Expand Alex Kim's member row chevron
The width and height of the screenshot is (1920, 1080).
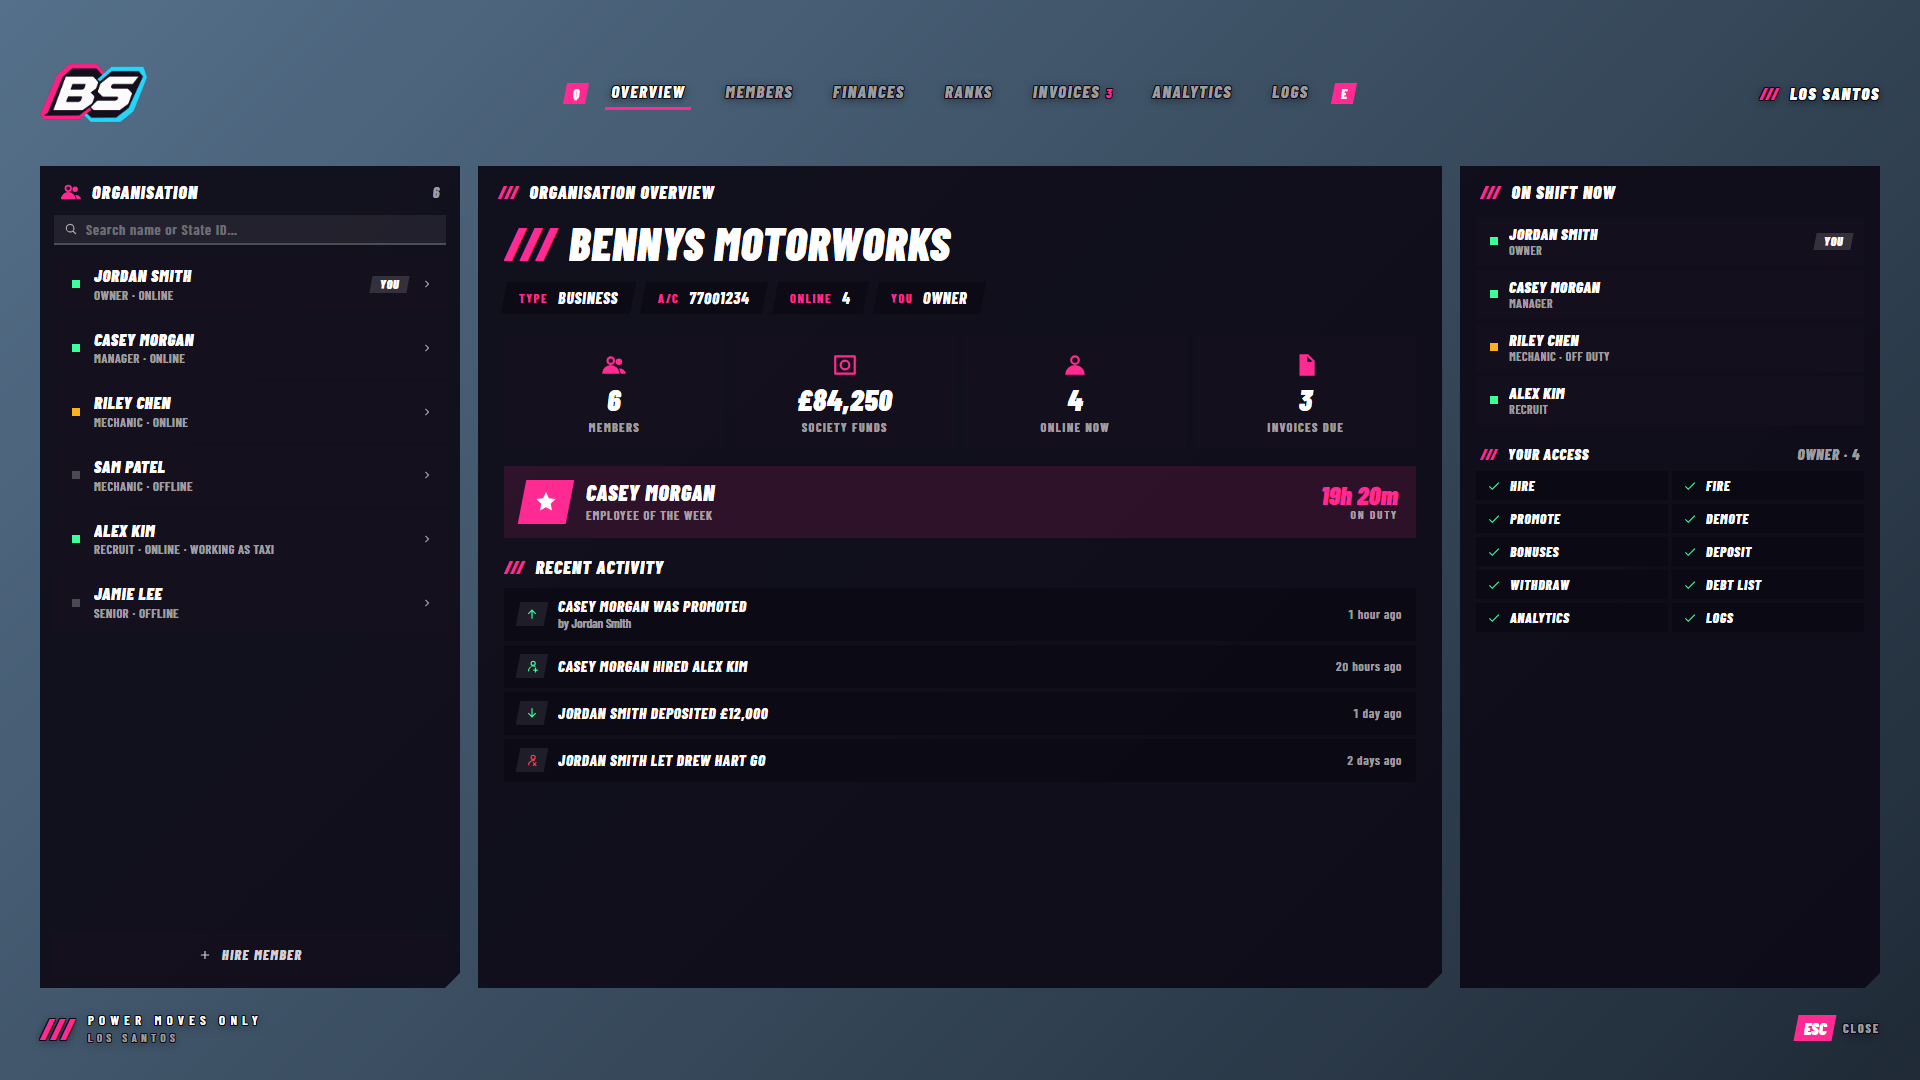(427, 539)
